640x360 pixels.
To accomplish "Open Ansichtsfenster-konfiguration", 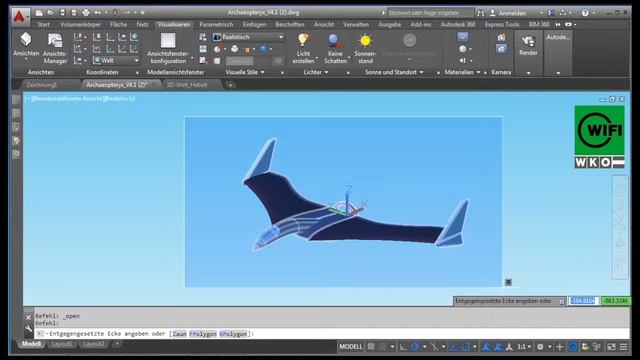I will pos(168,49).
